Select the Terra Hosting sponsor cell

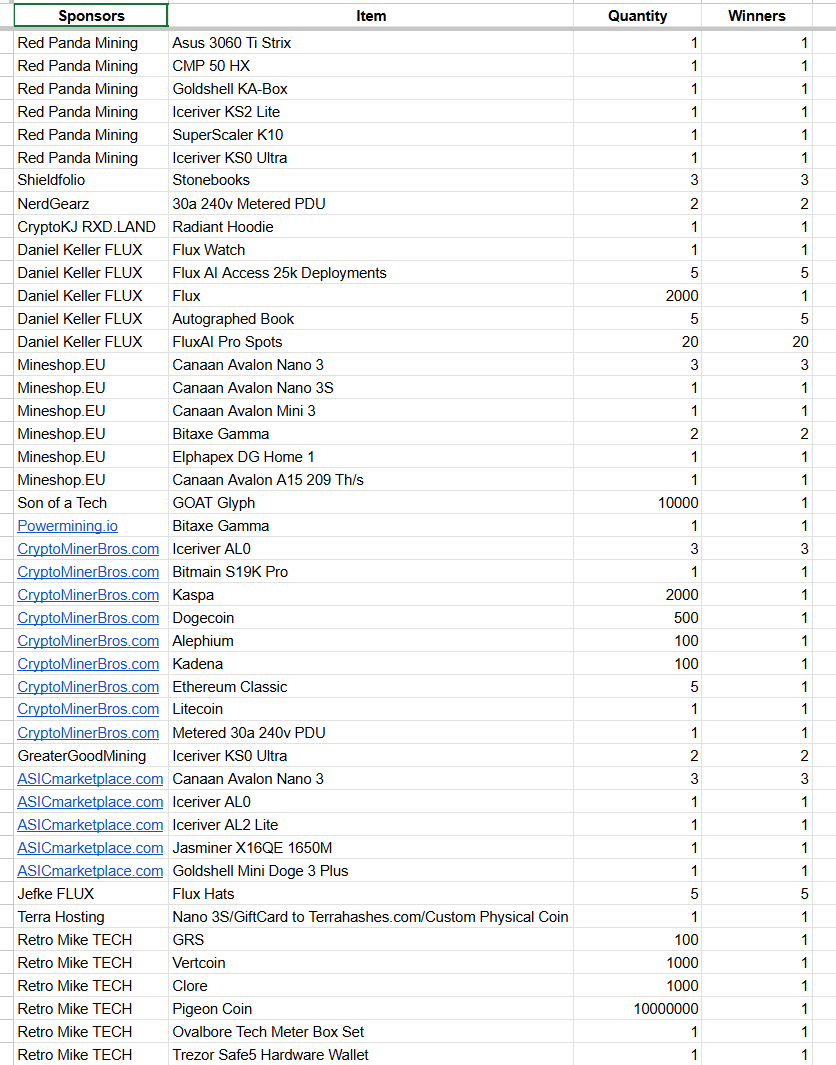click(91, 917)
